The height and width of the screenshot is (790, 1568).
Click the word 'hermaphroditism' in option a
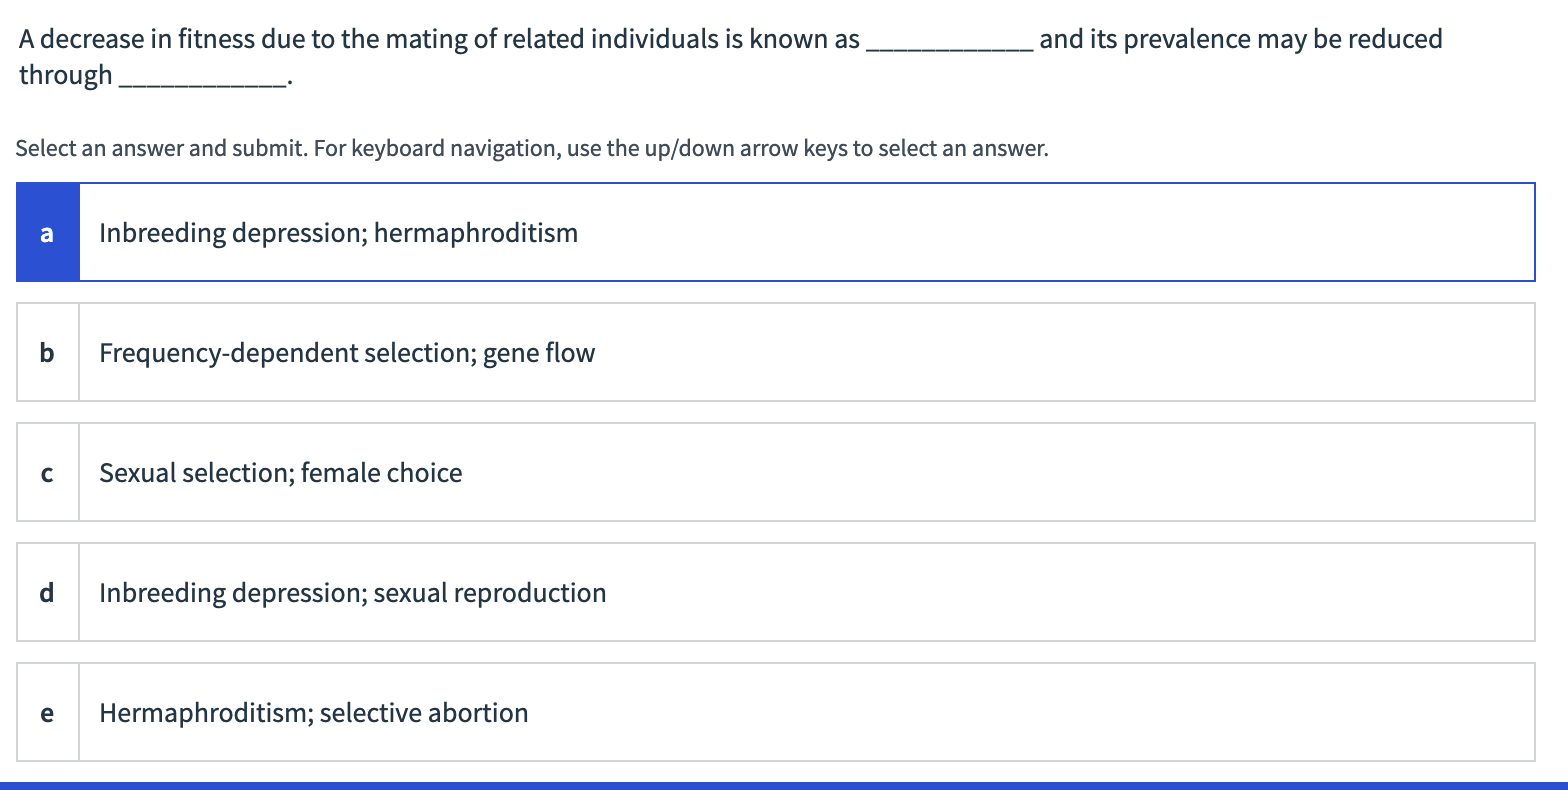coord(476,233)
